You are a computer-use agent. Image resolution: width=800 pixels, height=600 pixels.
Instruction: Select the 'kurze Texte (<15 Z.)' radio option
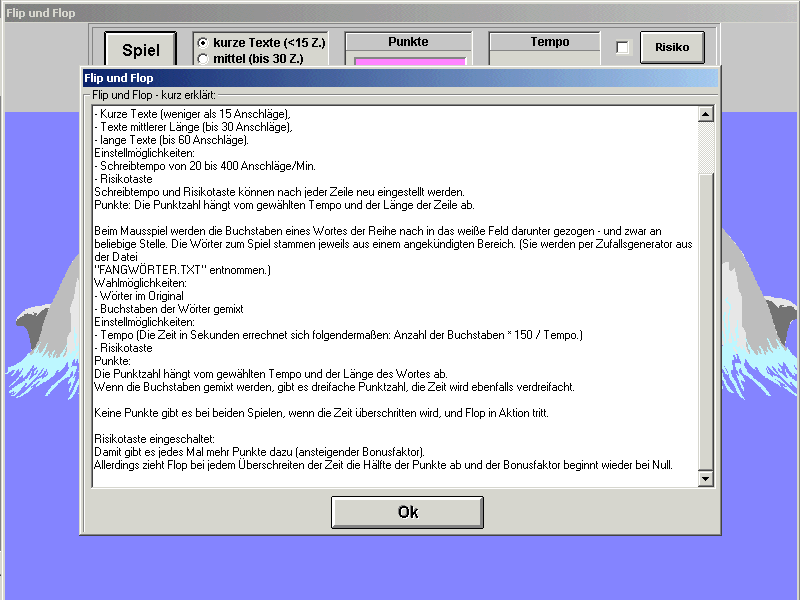[x=203, y=43]
